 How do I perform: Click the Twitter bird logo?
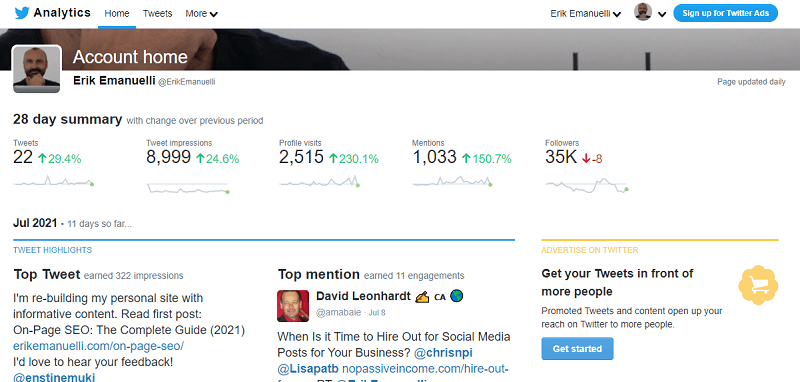[22, 13]
